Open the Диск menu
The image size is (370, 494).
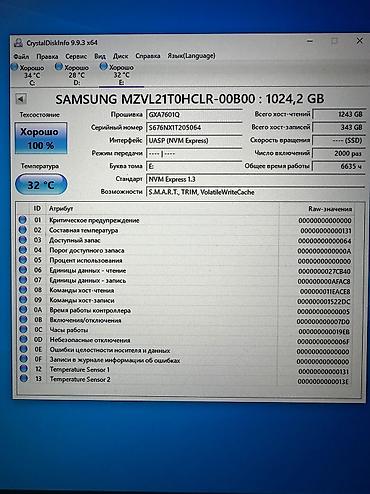coord(120,56)
